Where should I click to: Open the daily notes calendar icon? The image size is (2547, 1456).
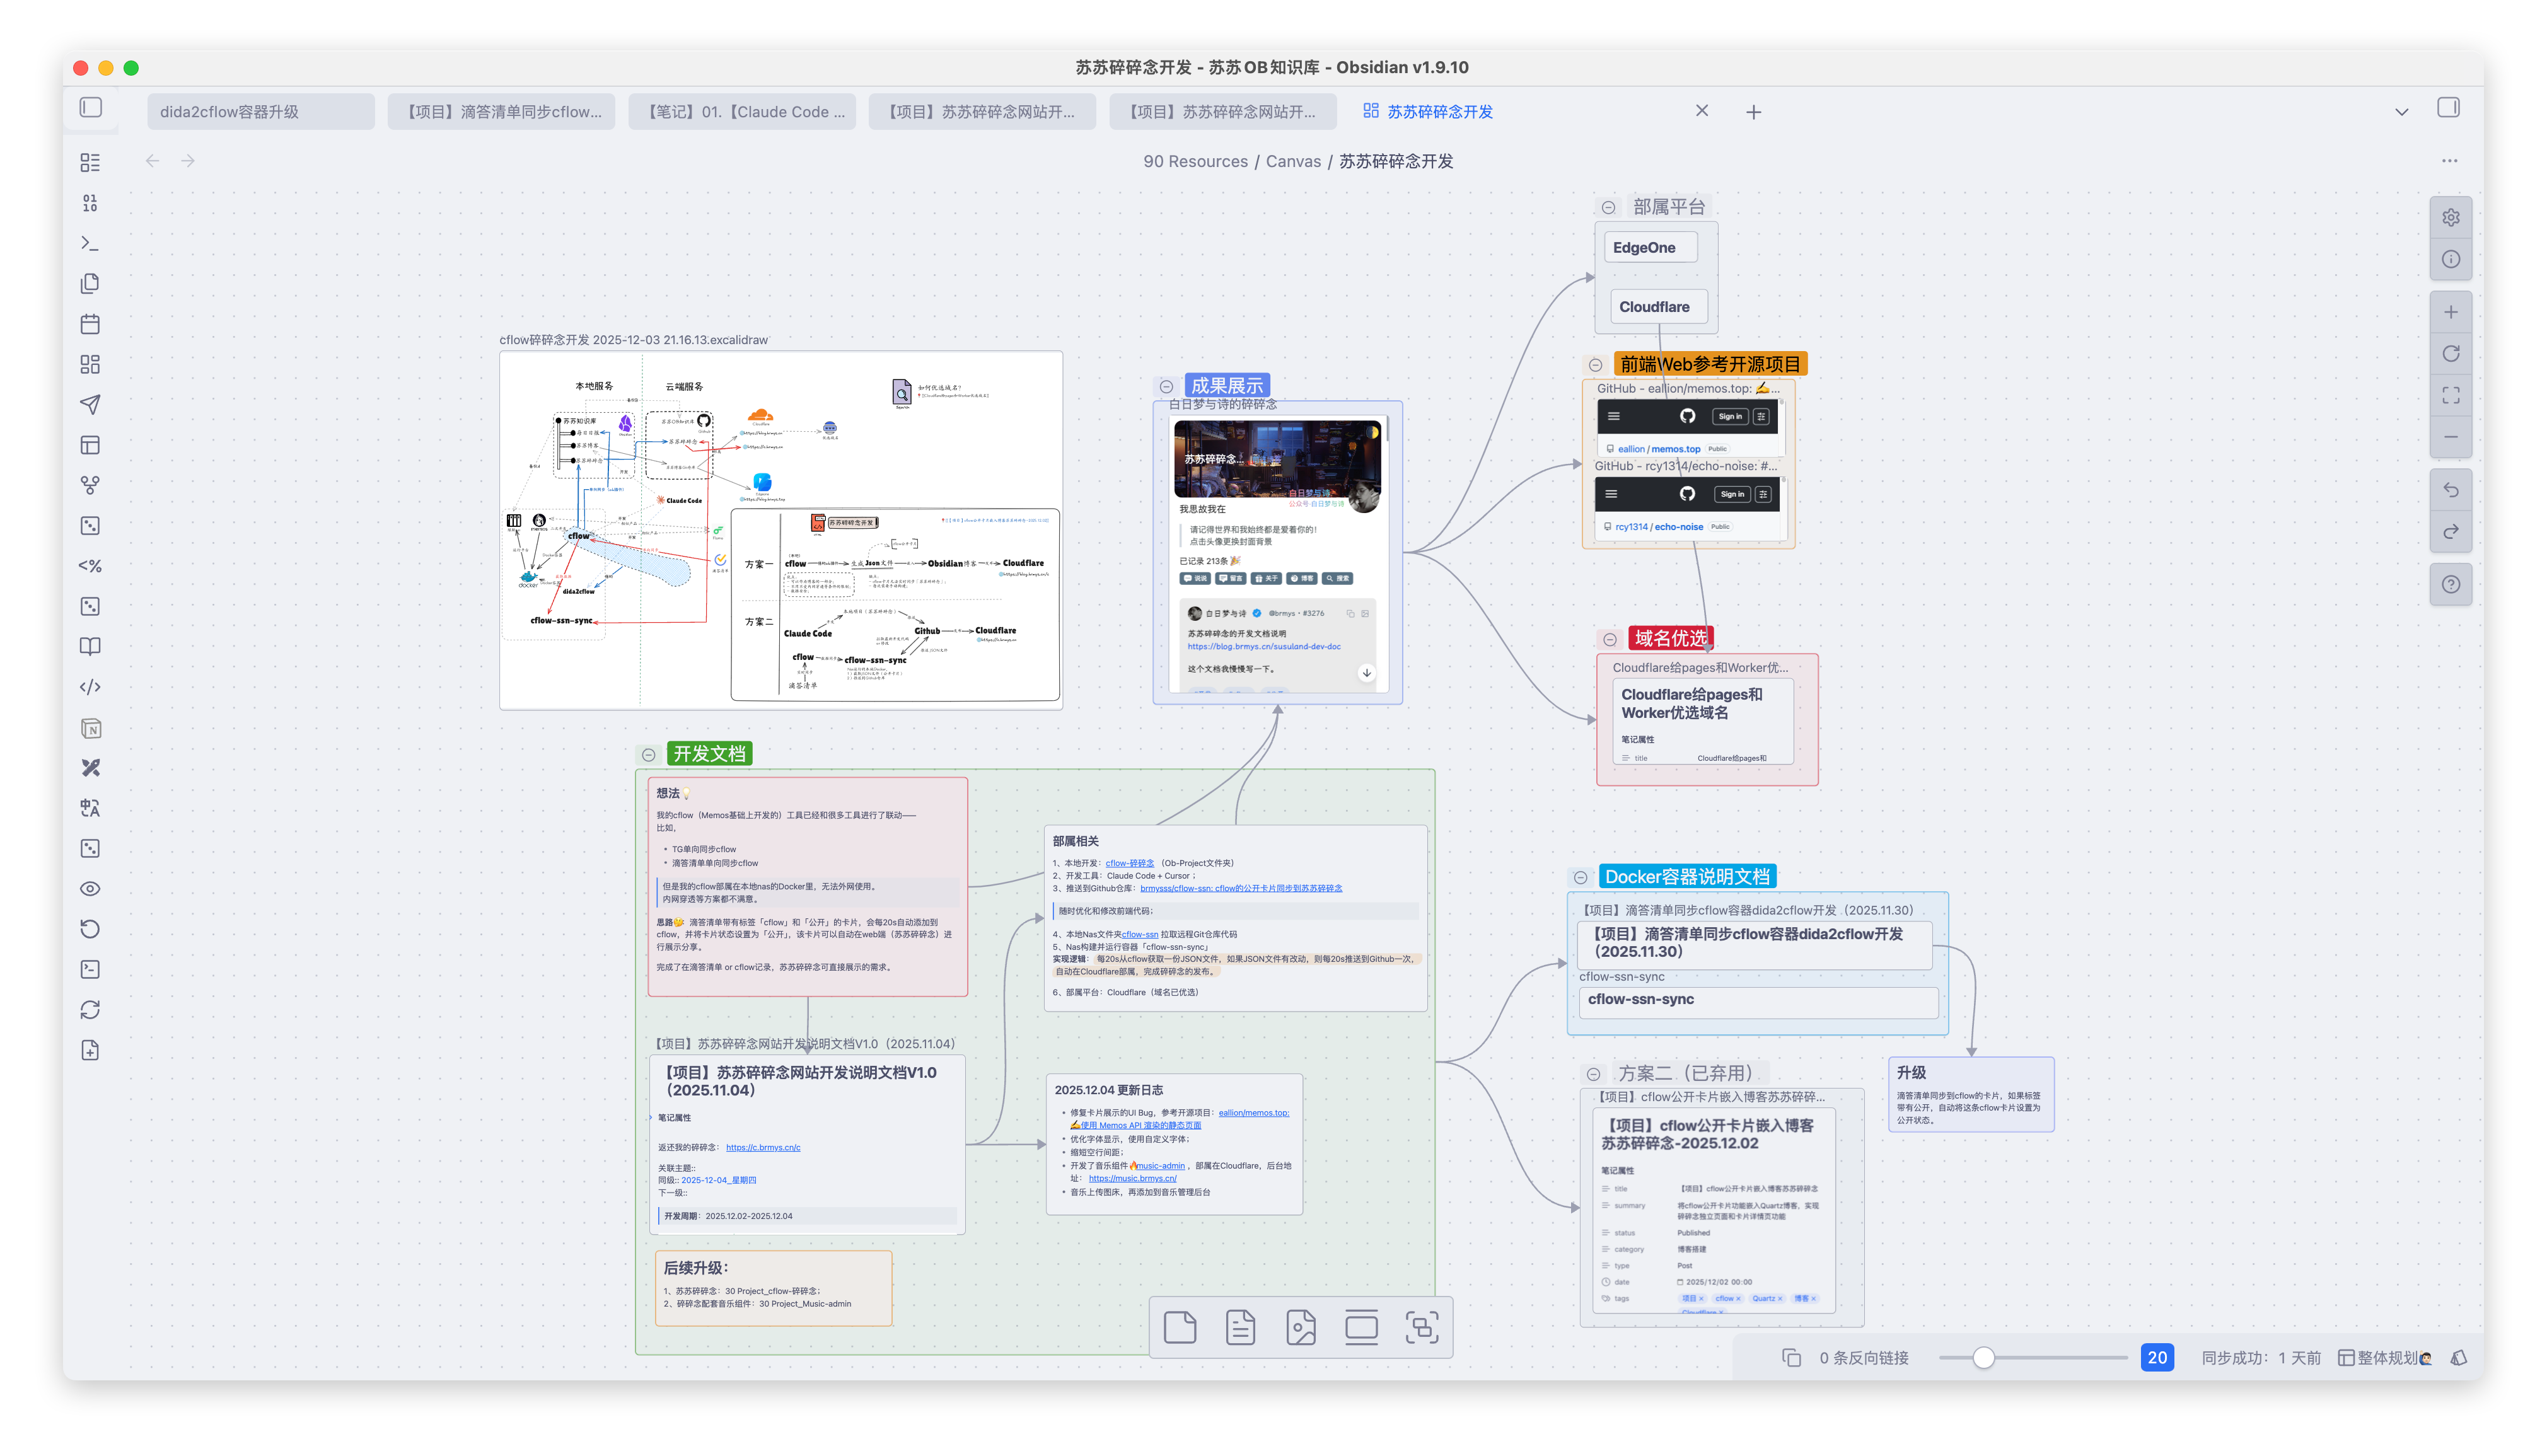(90, 324)
